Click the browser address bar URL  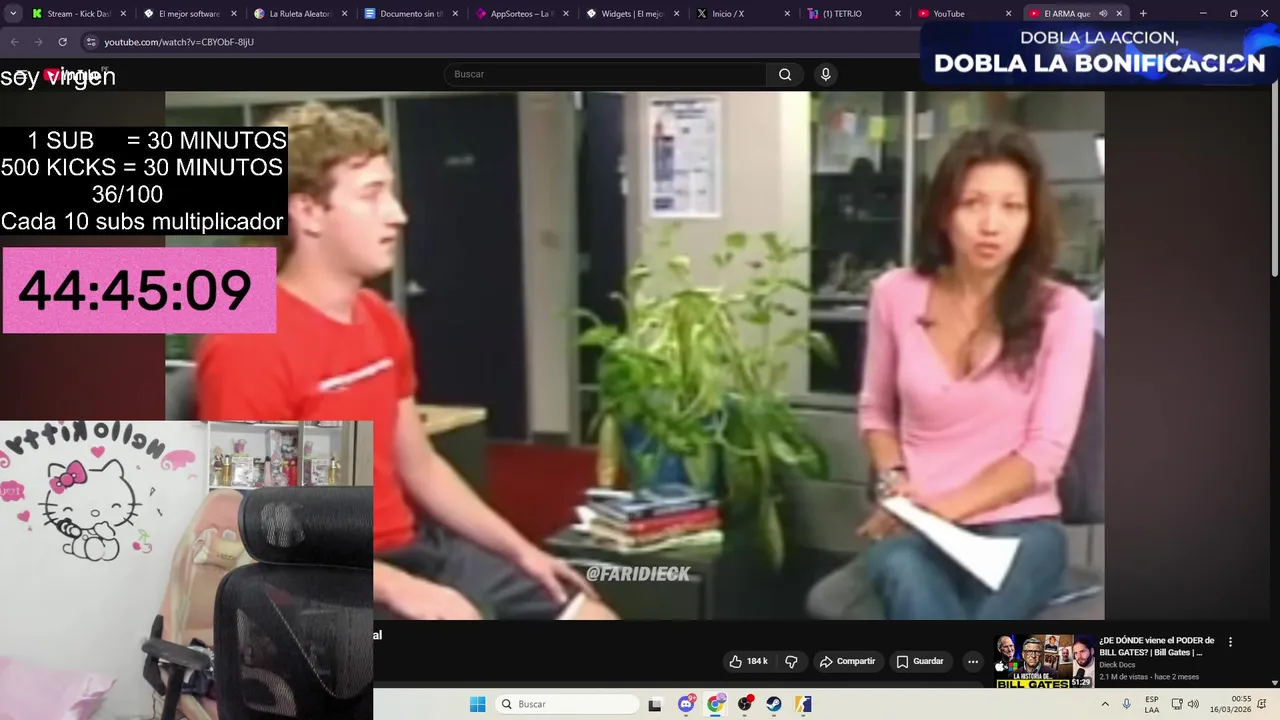[179, 42]
